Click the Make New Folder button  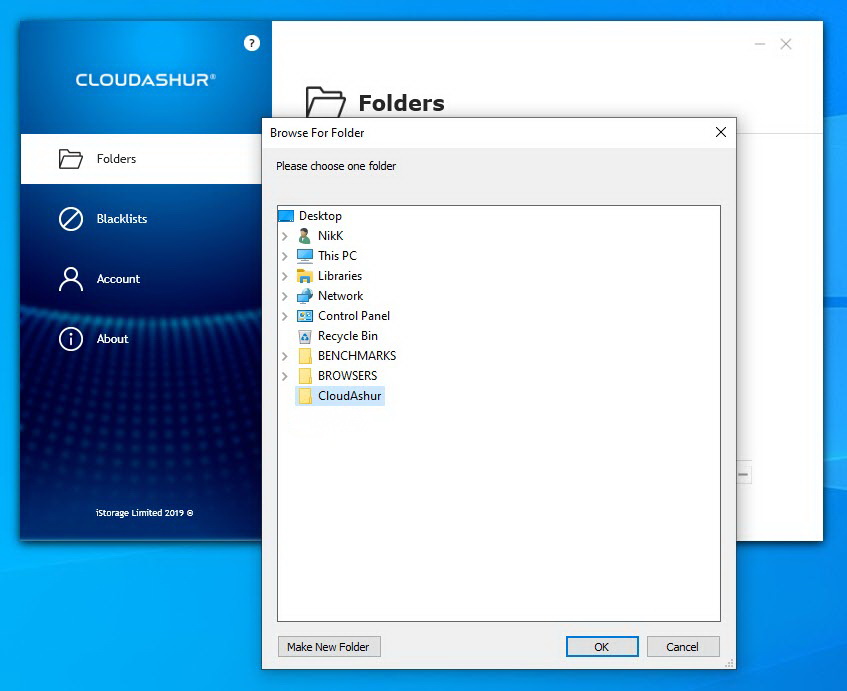click(x=329, y=647)
